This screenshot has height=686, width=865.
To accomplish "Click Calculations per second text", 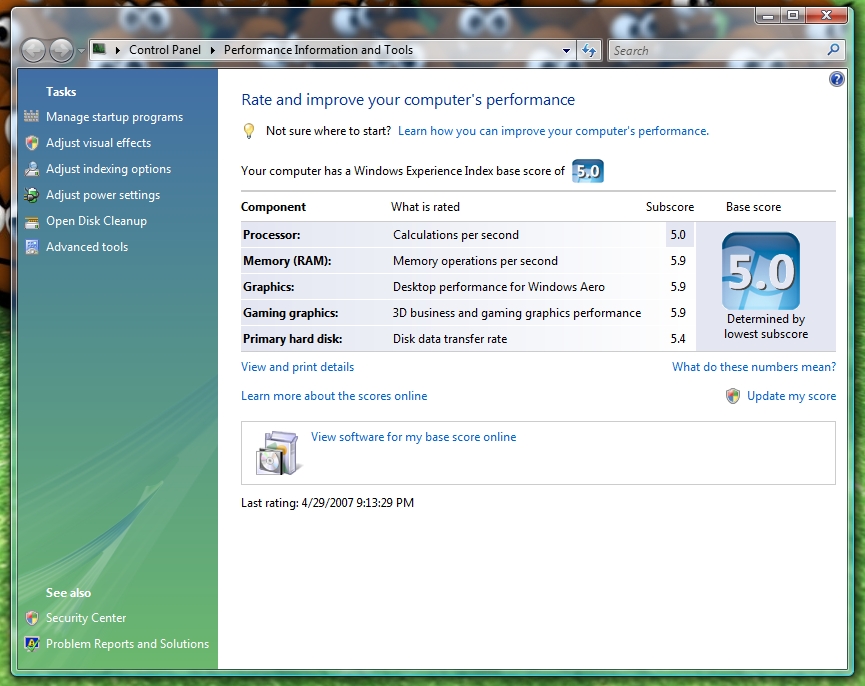I will click(456, 235).
